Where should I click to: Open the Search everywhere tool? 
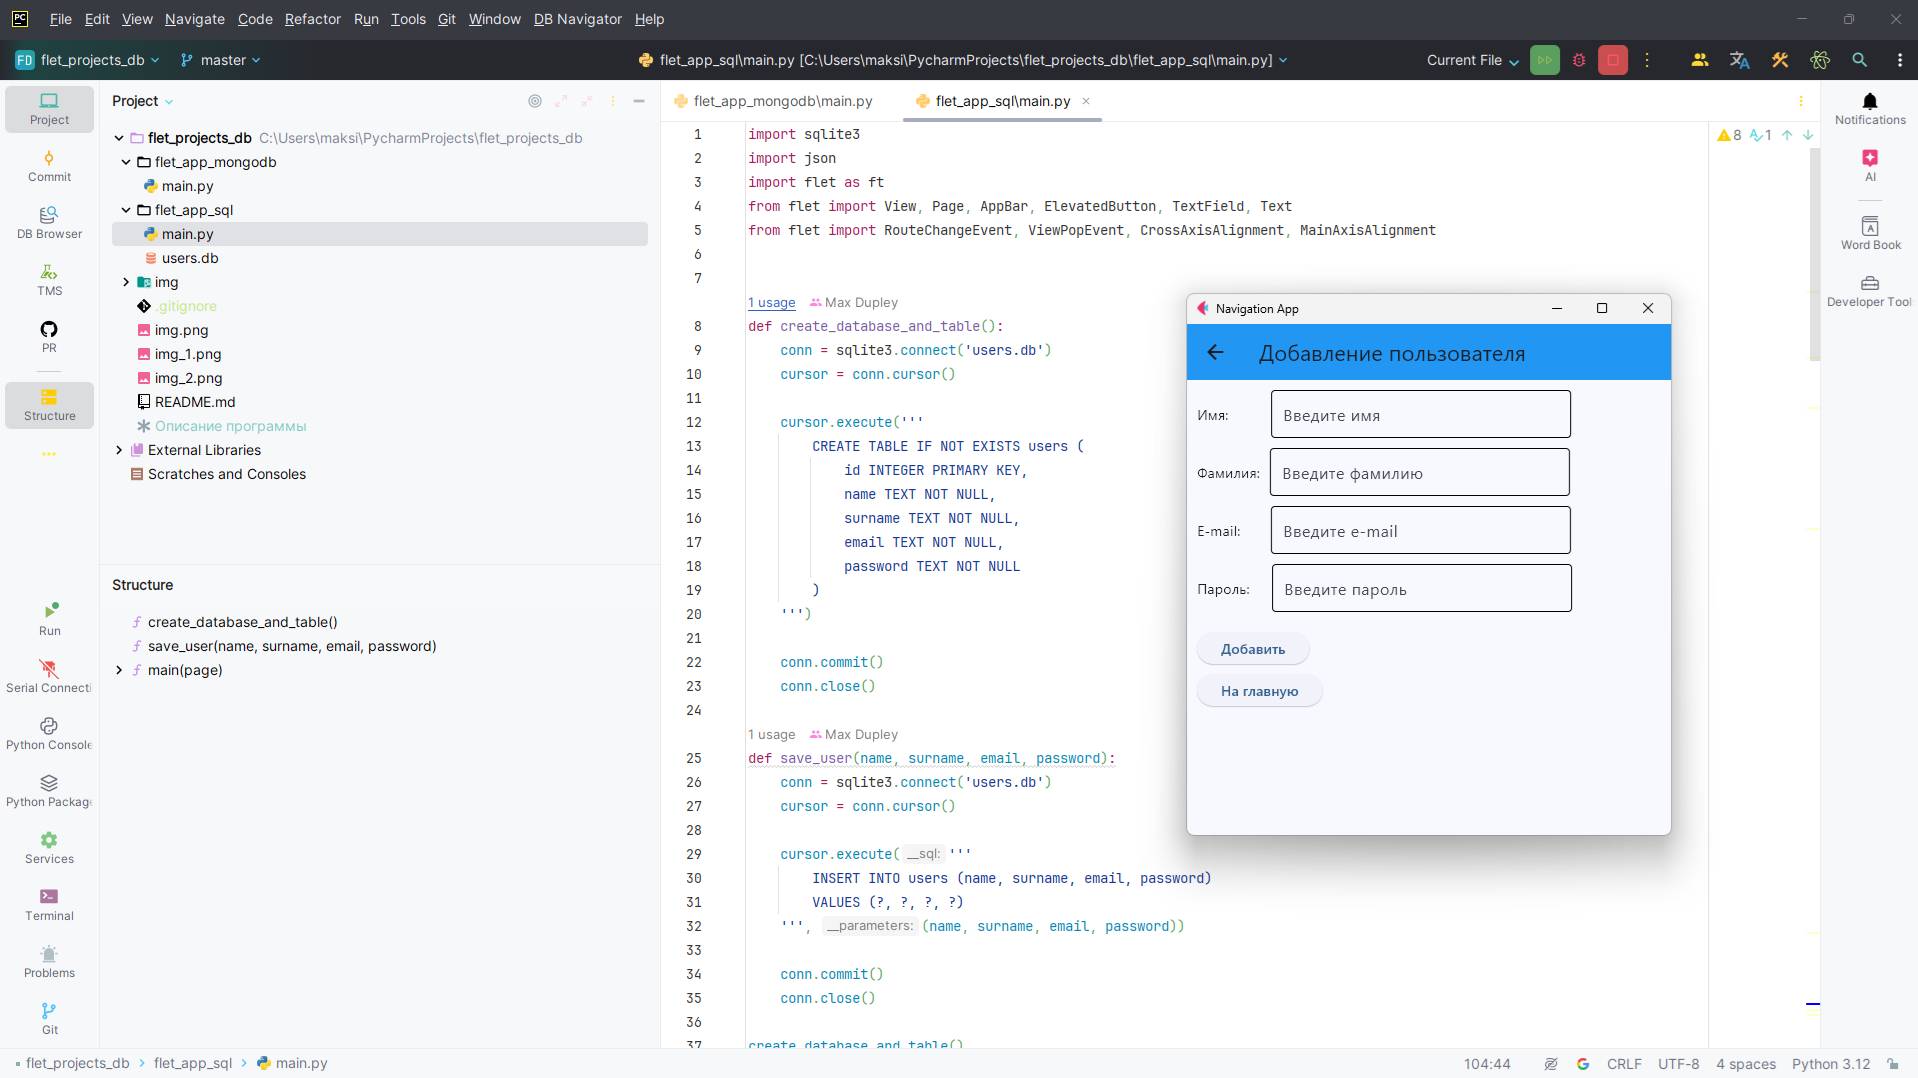point(1859,60)
